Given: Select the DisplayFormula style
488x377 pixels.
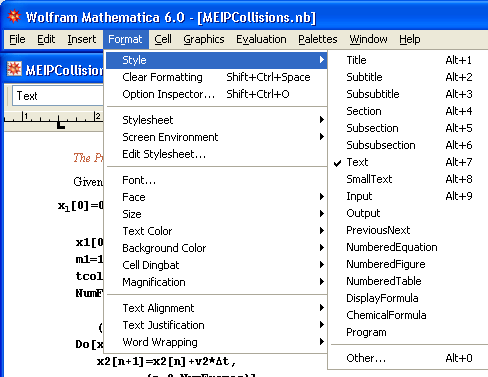Looking at the screenshot, I should click(409, 298).
